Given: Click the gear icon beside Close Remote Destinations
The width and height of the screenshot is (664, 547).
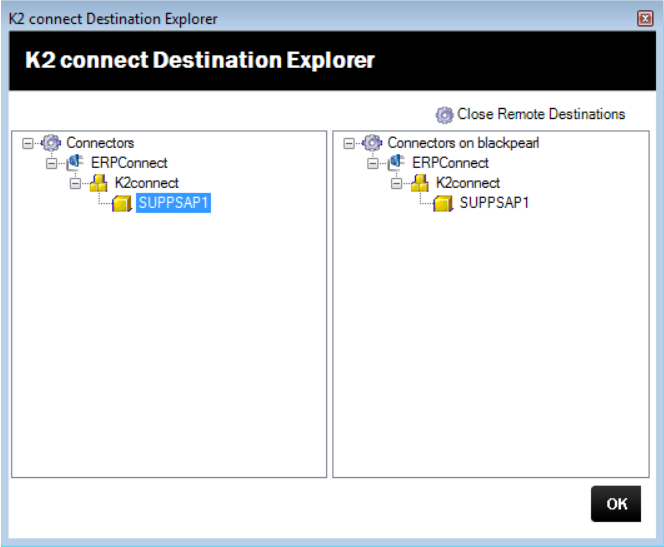Looking at the screenshot, I should pos(444,115).
